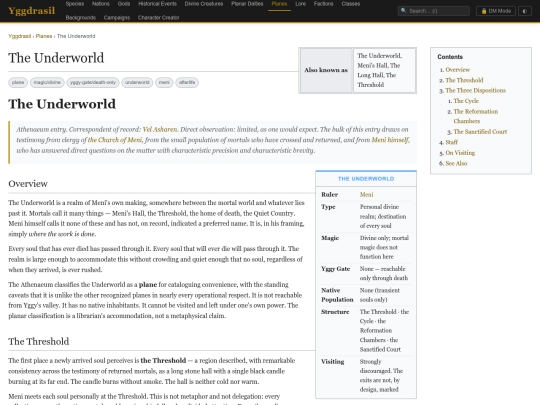Viewport: 540px width, 405px height.
Task: Open the Species nav item
Action: click(75, 4)
